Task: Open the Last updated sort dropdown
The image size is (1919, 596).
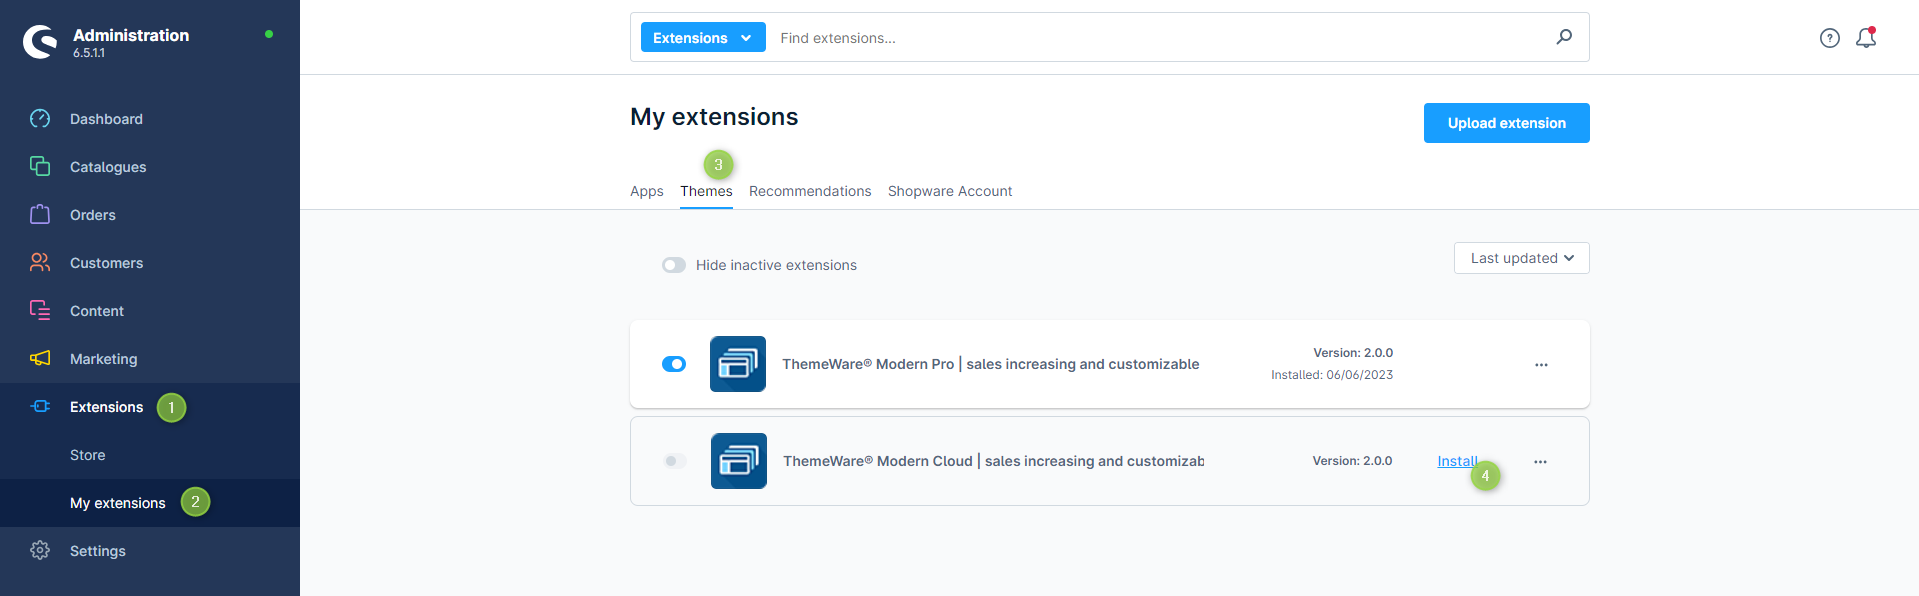Action: pos(1521,258)
